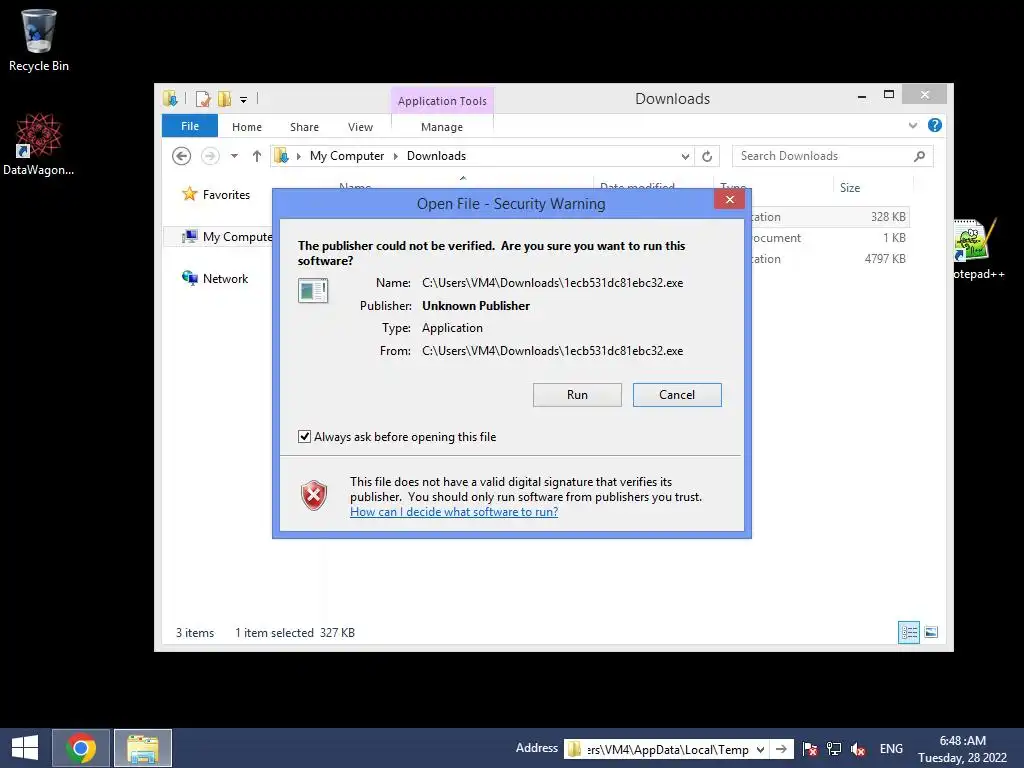Image resolution: width=1024 pixels, height=768 pixels.
Task: Click the Forward arrow in Downloads window
Action: click(210, 156)
